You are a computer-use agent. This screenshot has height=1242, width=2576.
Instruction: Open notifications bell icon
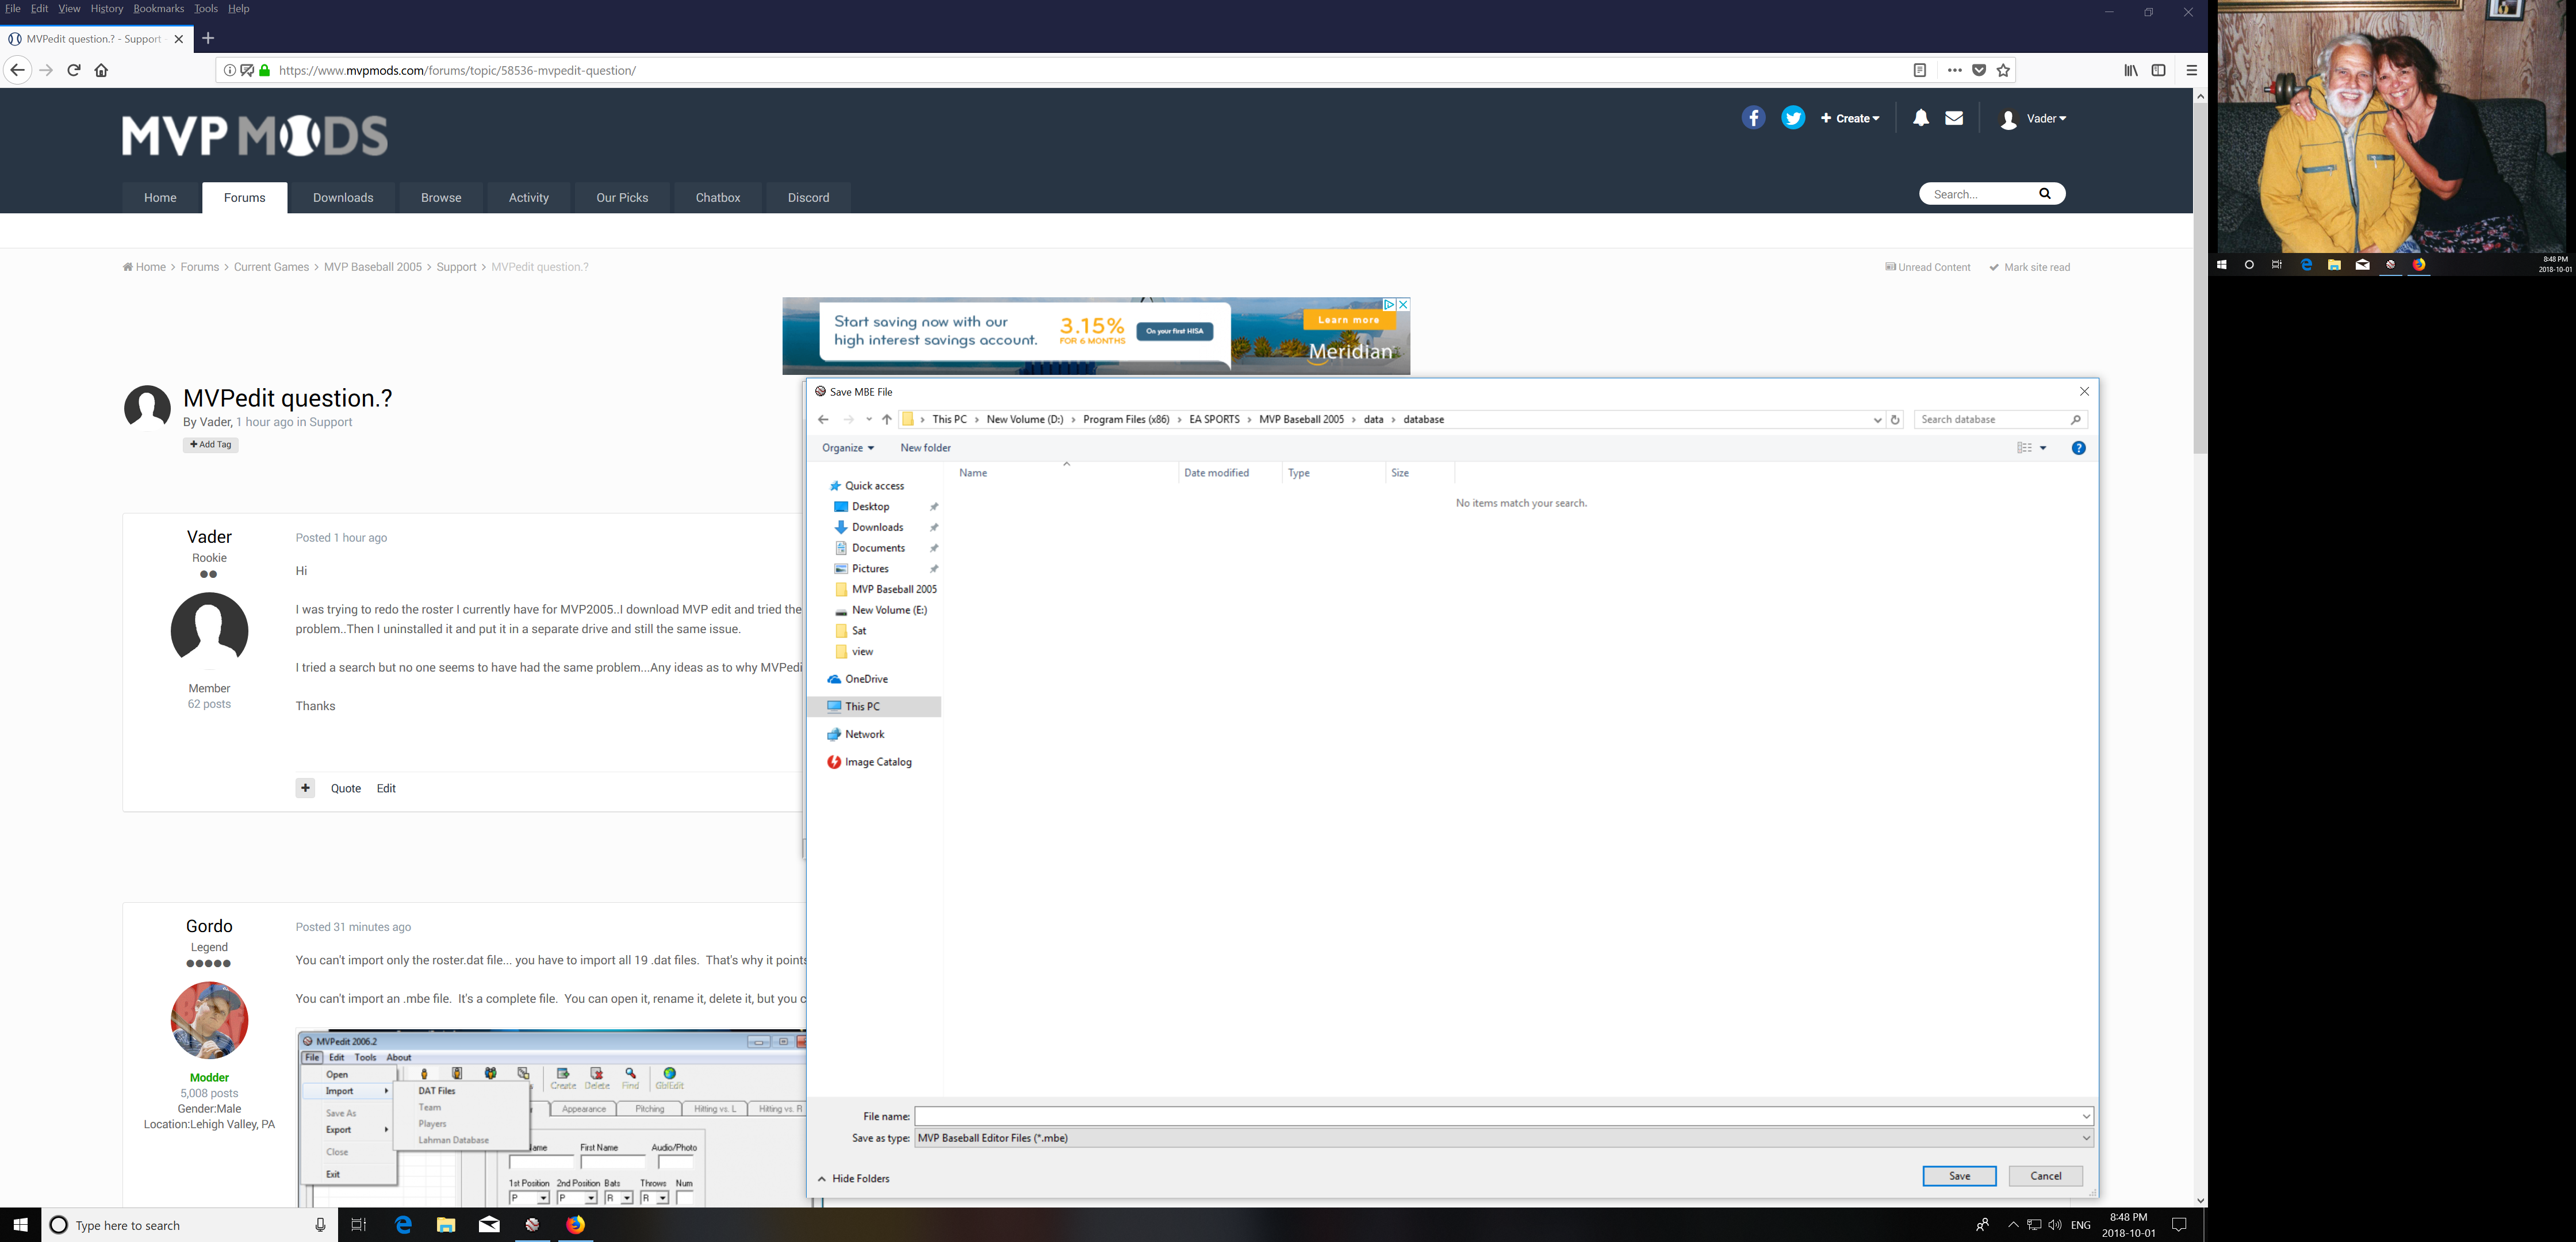pyautogui.click(x=1921, y=118)
